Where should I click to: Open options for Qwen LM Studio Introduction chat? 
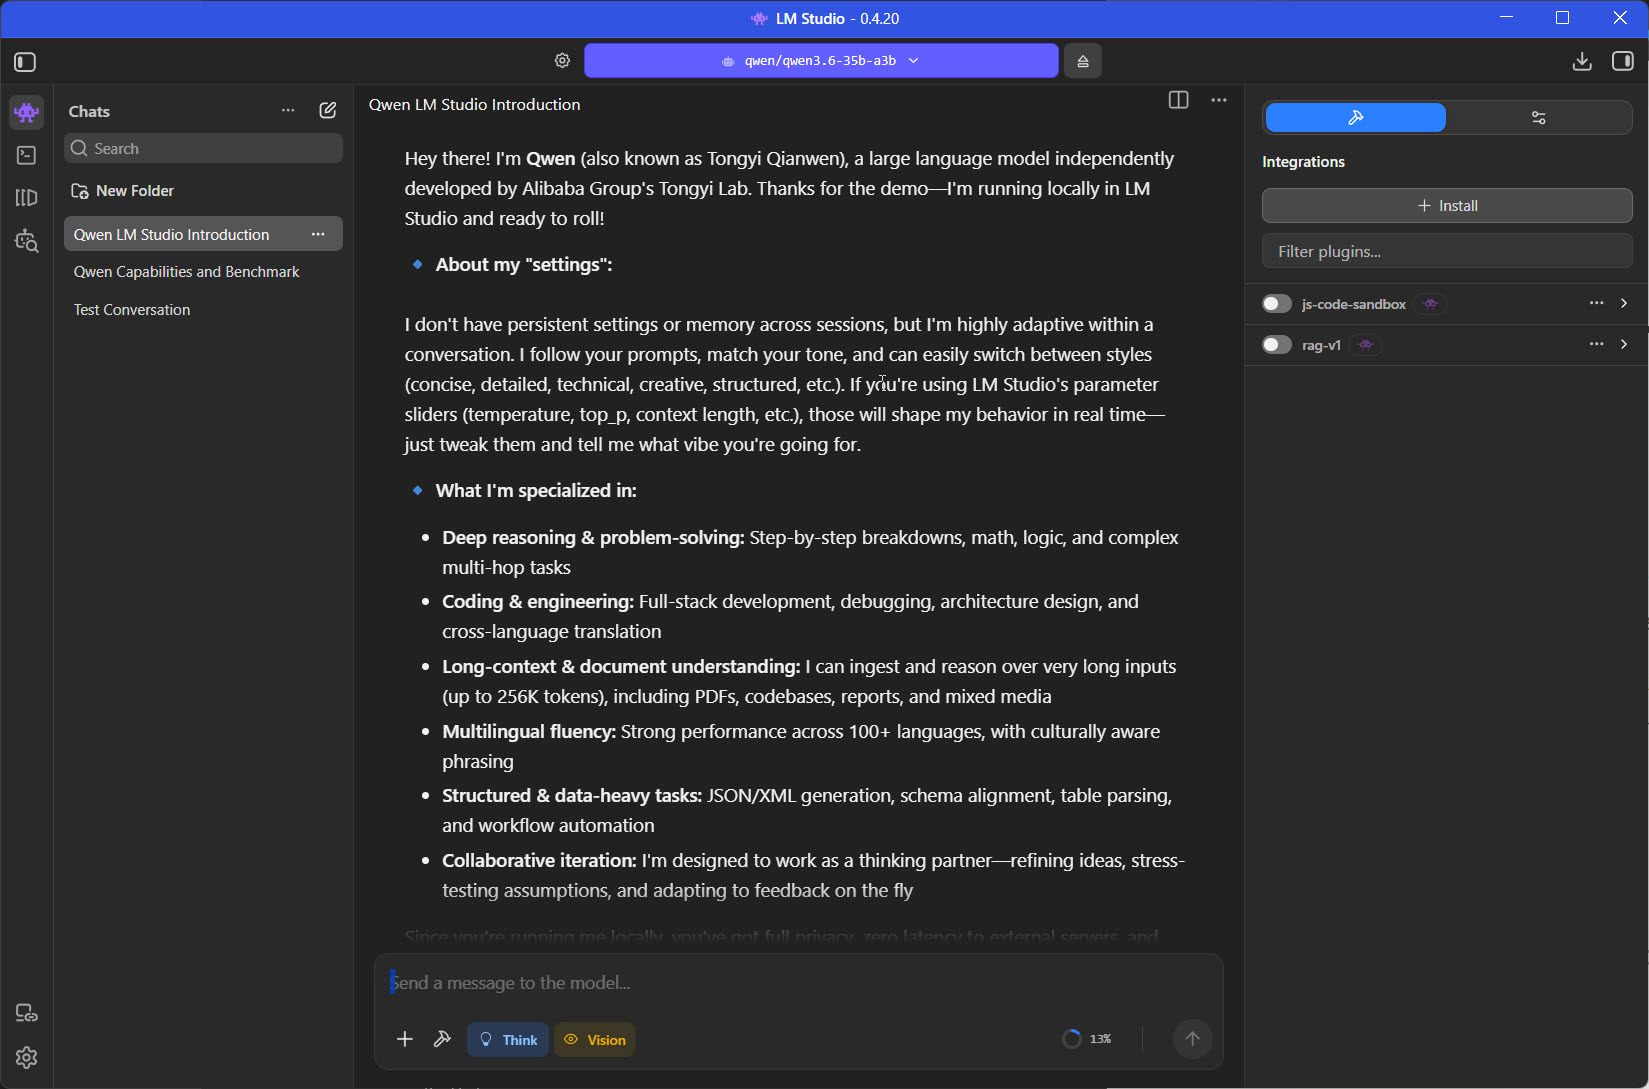tap(318, 234)
